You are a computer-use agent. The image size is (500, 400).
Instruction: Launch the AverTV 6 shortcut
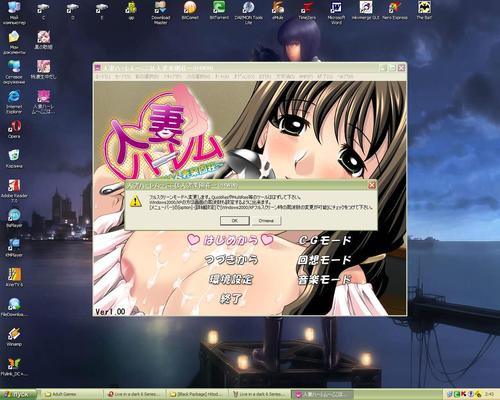pos(14,278)
